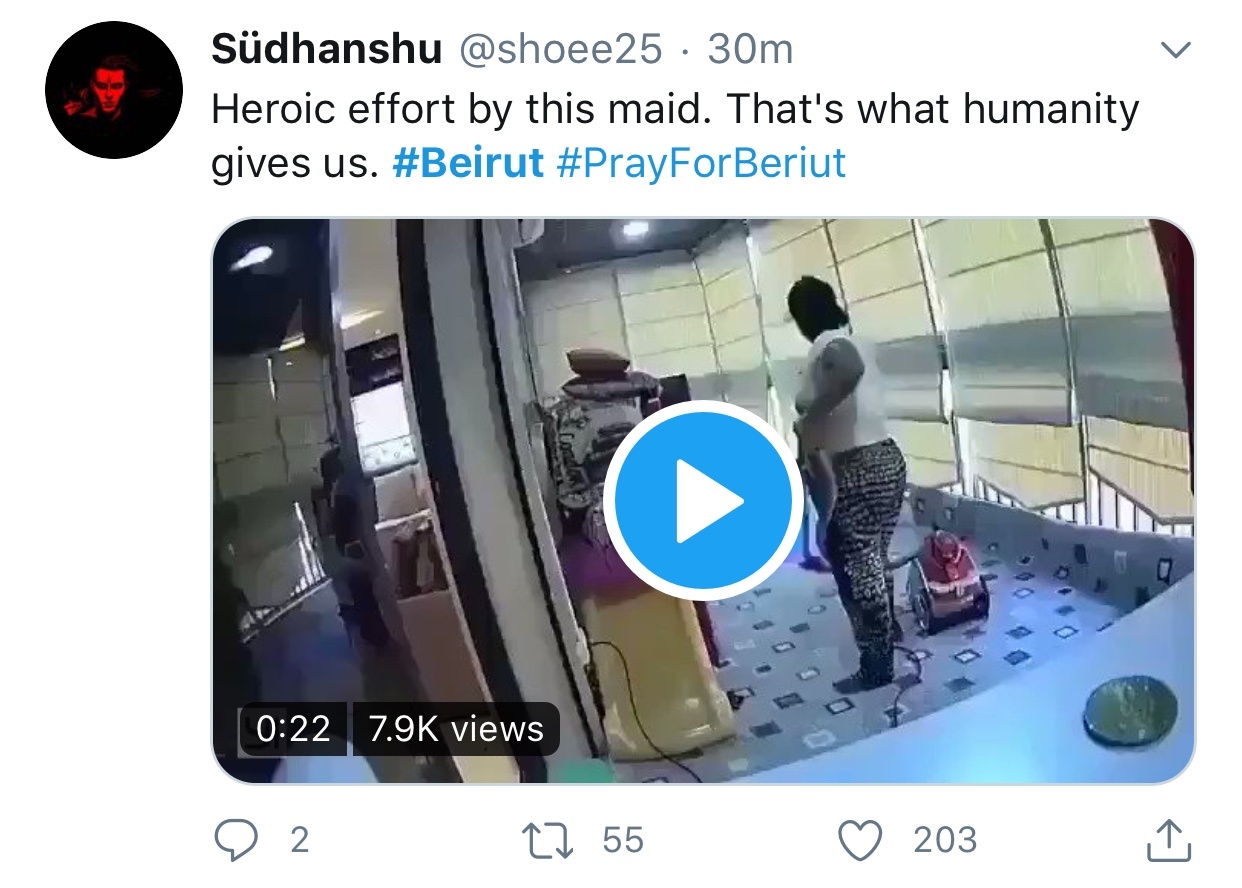Expand tweet options chevron menu
Viewport: 1242px width, 888px height.
pyautogui.click(x=1174, y=50)
